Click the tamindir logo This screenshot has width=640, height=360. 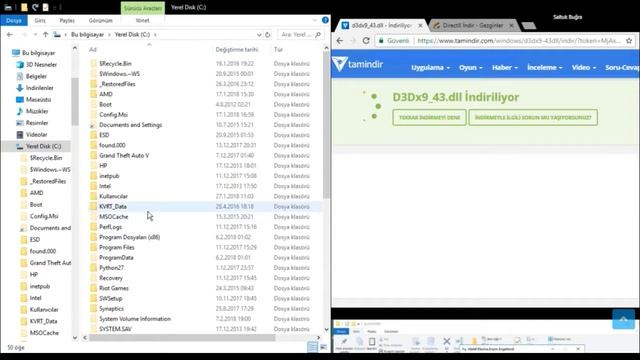358,64
